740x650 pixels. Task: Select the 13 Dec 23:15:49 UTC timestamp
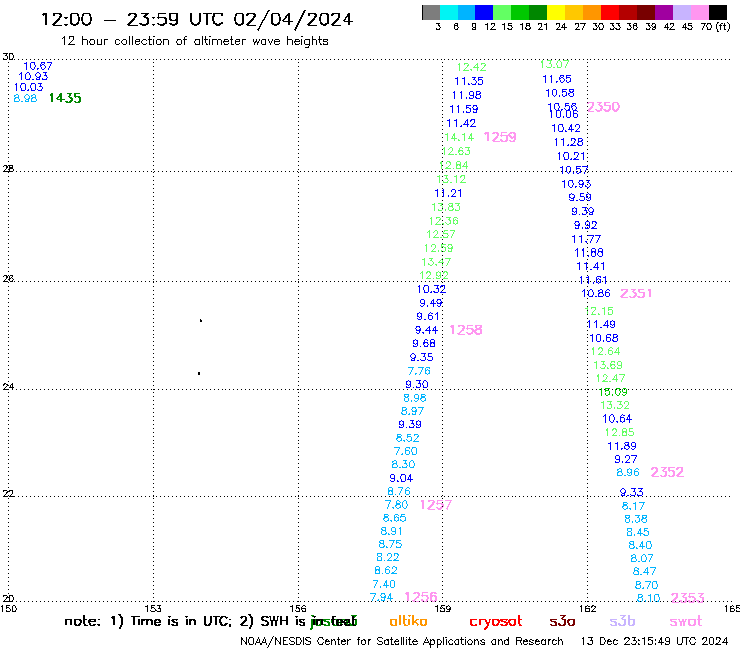[654, 642]
